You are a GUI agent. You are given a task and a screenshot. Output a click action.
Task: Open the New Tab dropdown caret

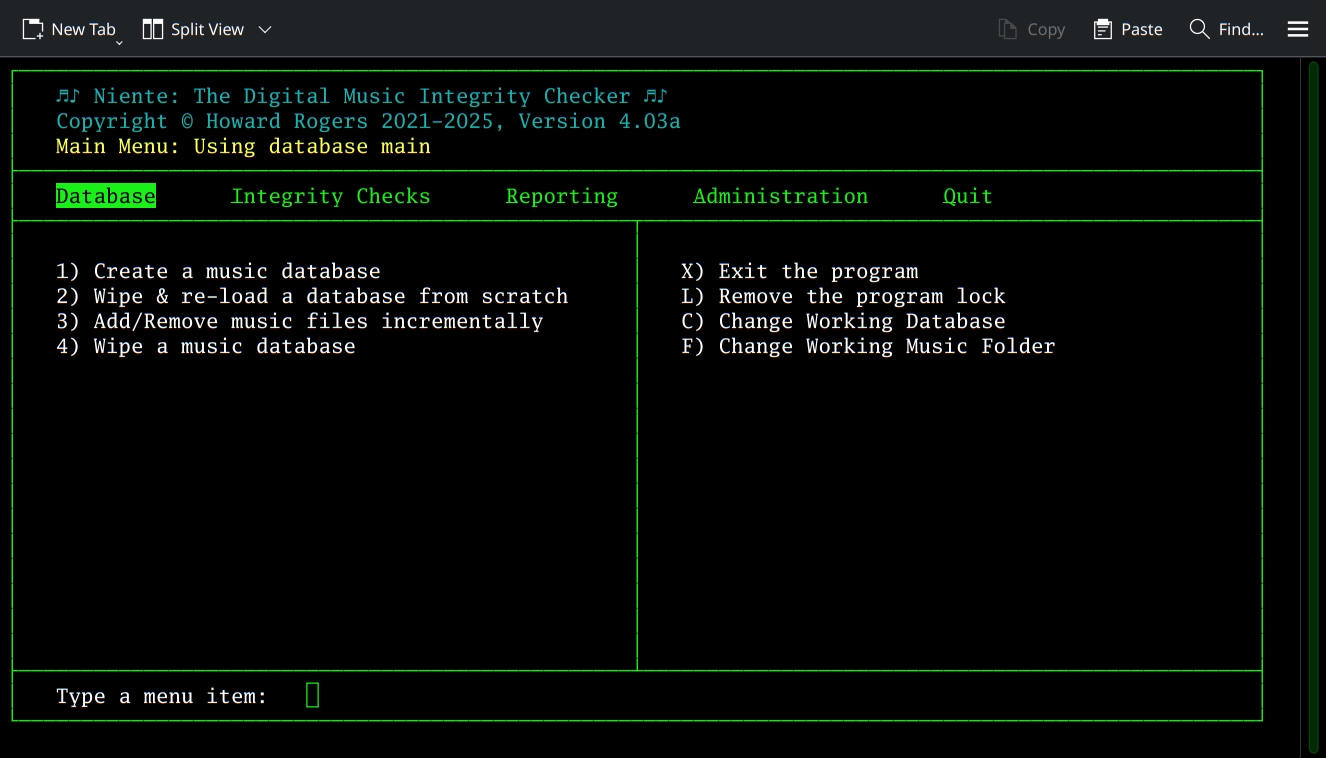(119, 41)
